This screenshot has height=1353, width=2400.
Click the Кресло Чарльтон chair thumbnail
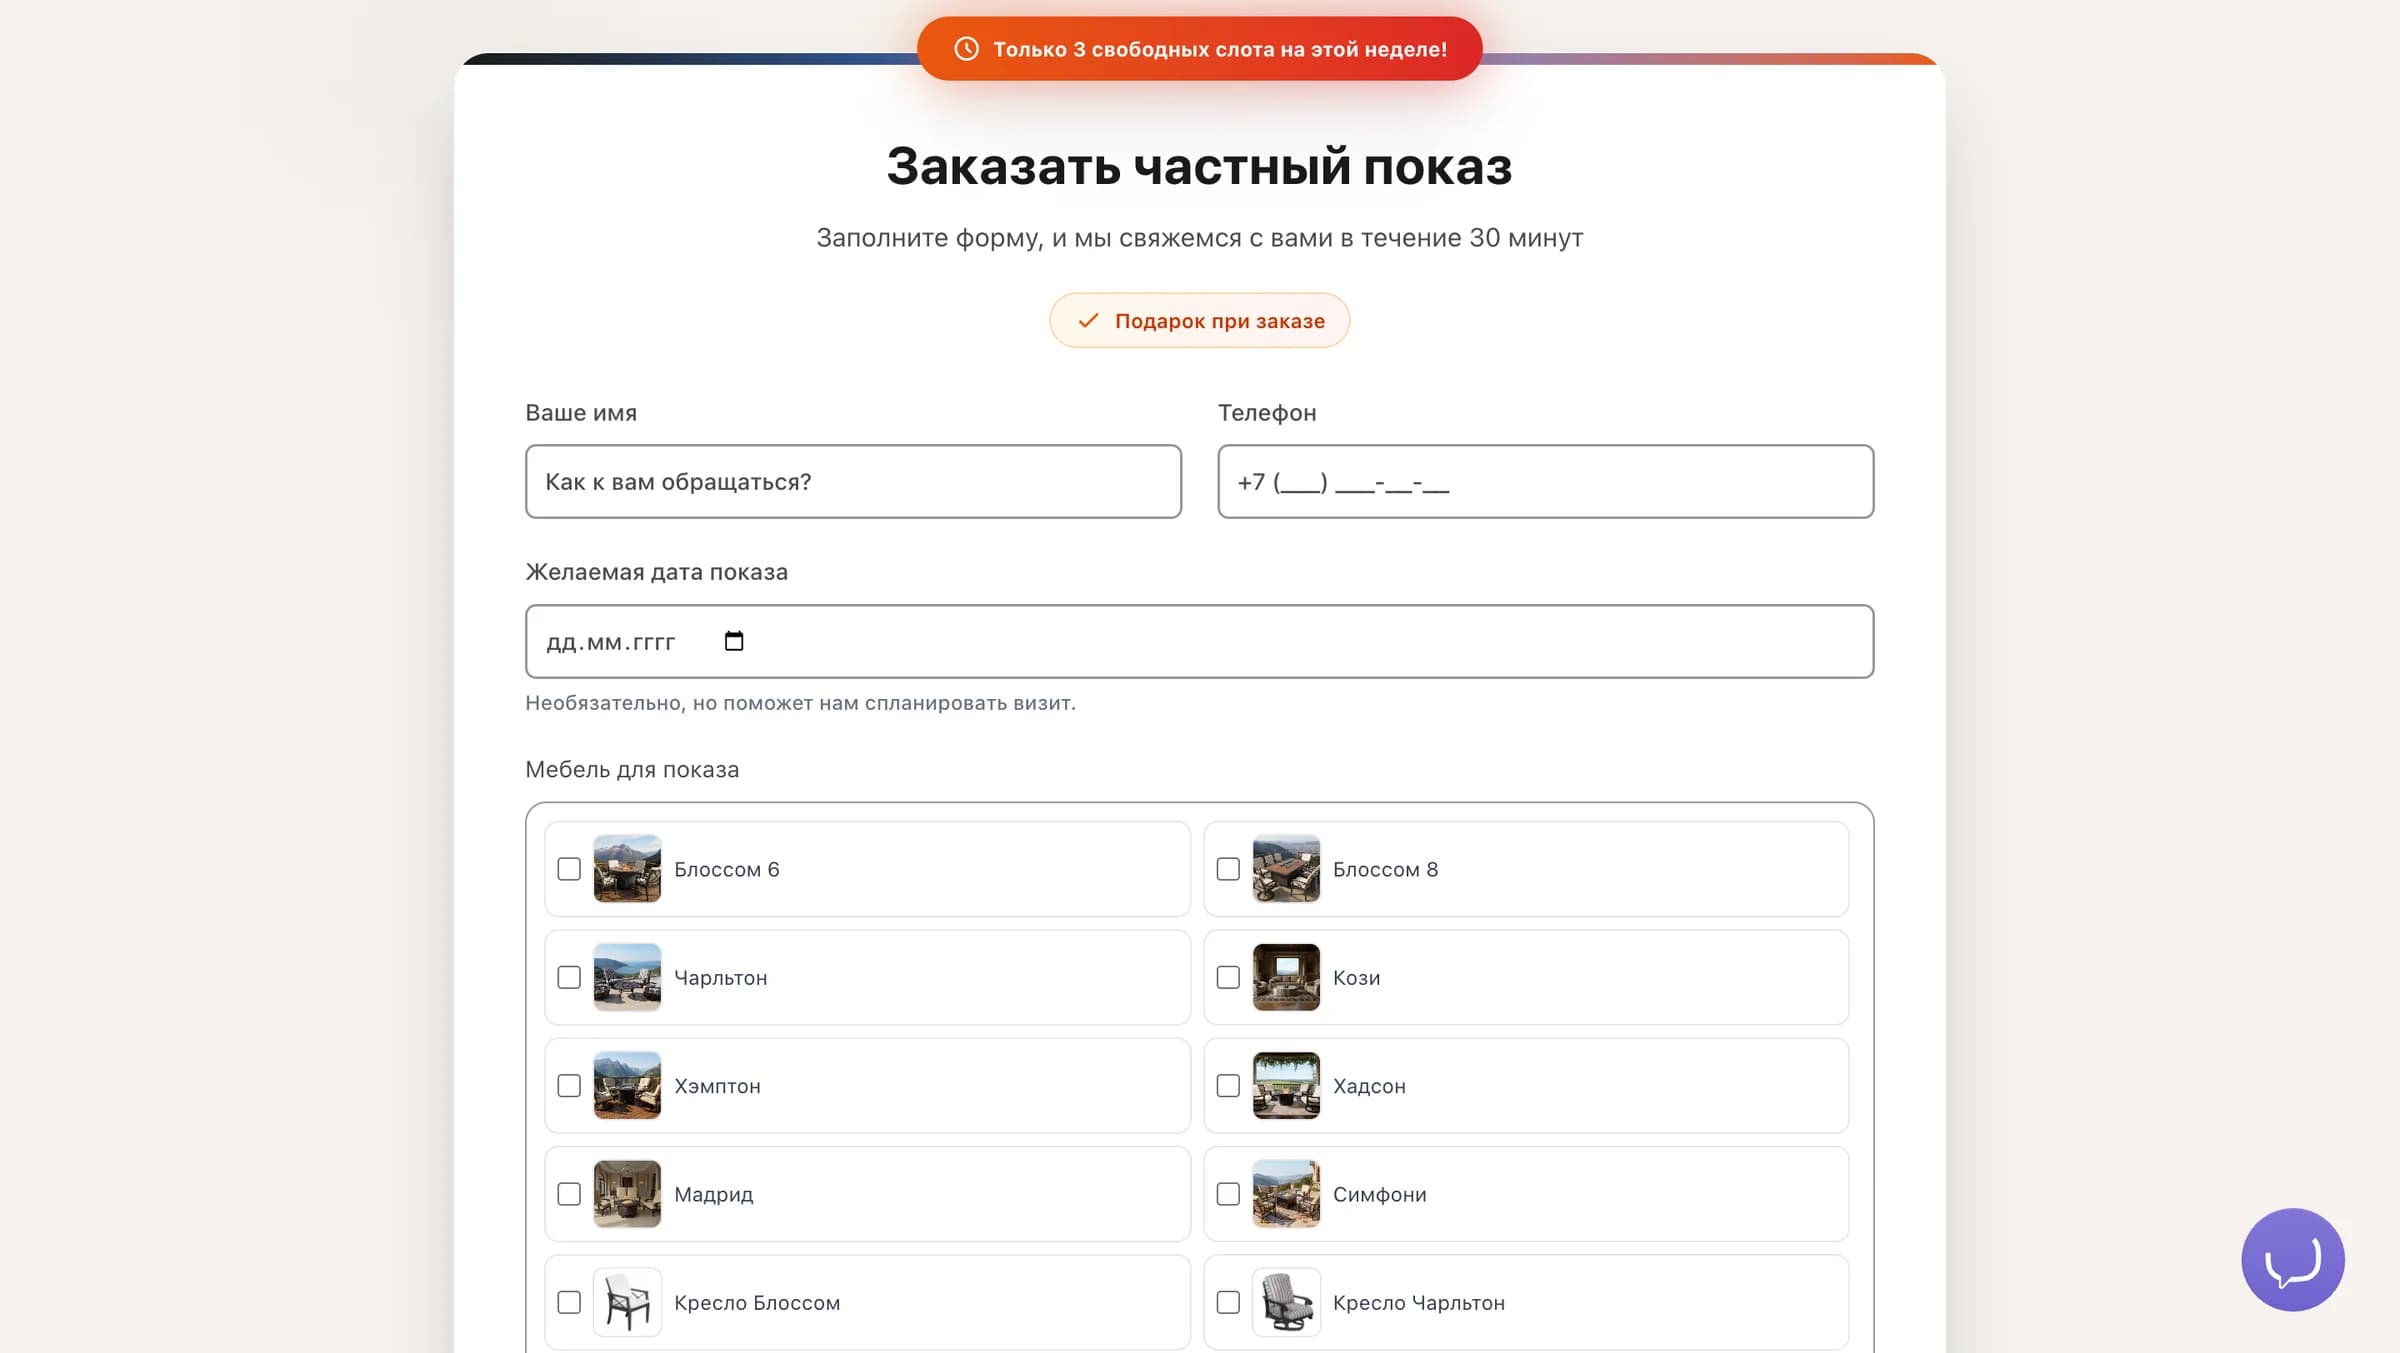(1286, 1302)
